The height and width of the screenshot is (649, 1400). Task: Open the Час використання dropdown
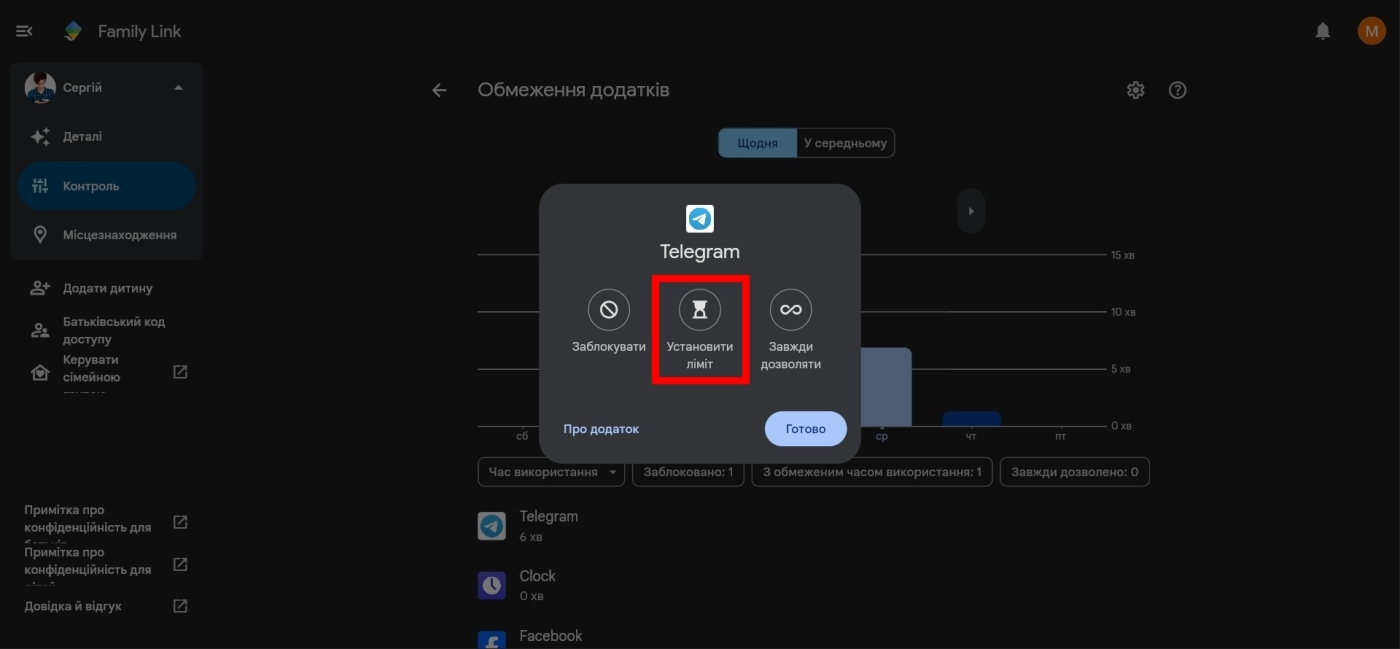pos(551,472)
